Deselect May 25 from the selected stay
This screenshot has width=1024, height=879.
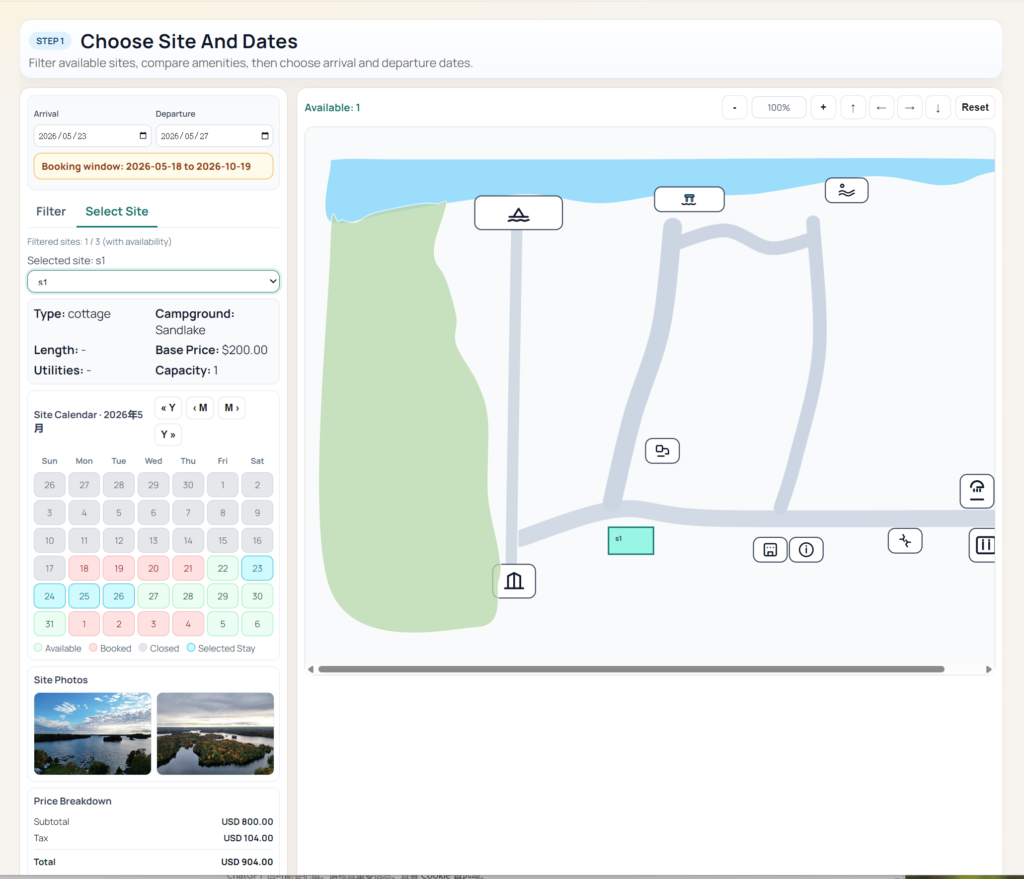click(x=84, y=596)
